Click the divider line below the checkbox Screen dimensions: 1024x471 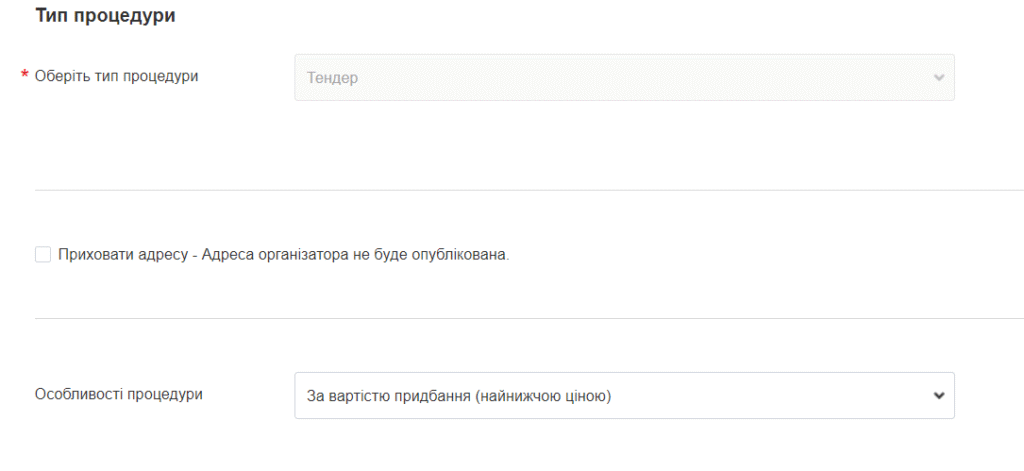500,319
